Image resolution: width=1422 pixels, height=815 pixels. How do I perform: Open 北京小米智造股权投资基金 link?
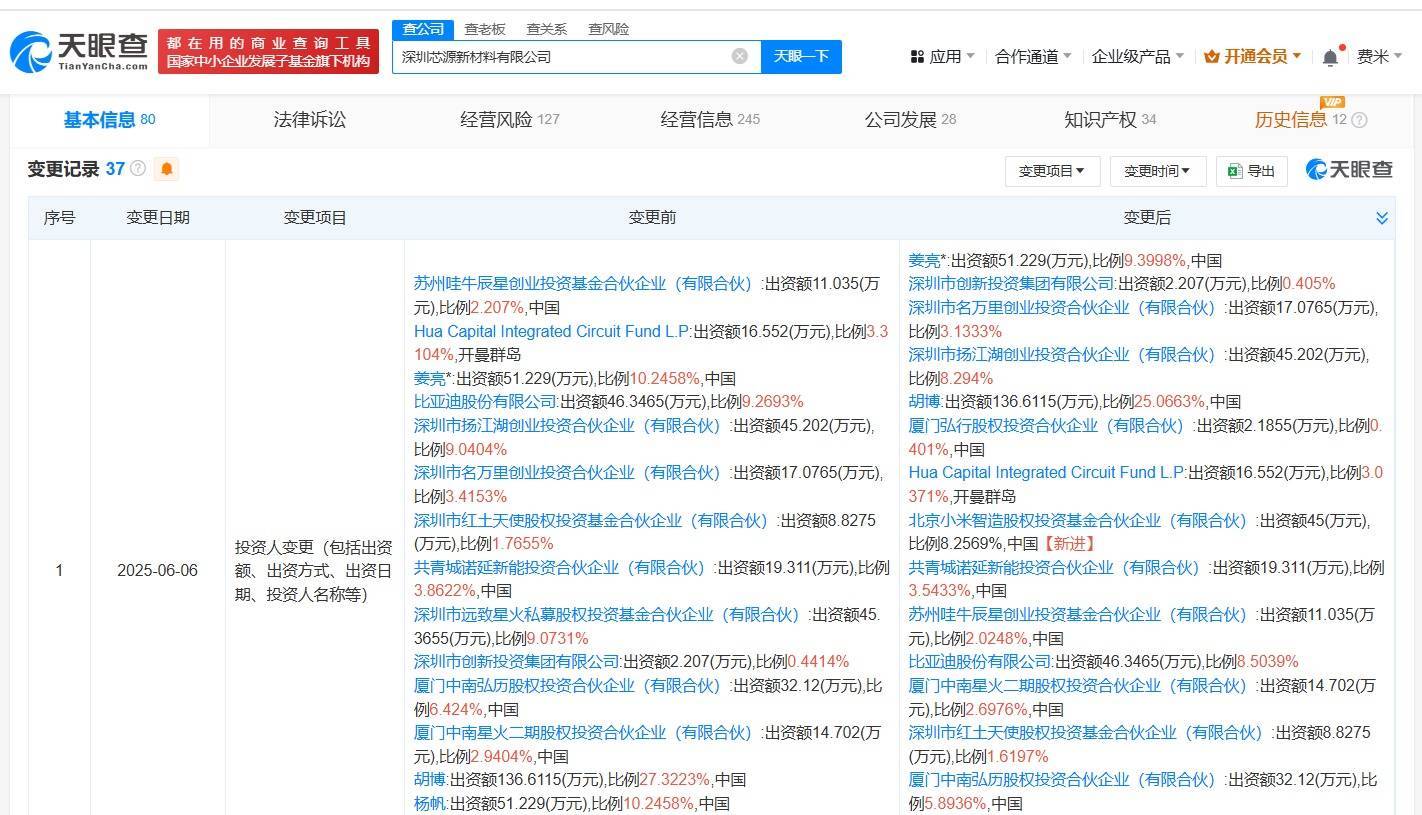1078,520
